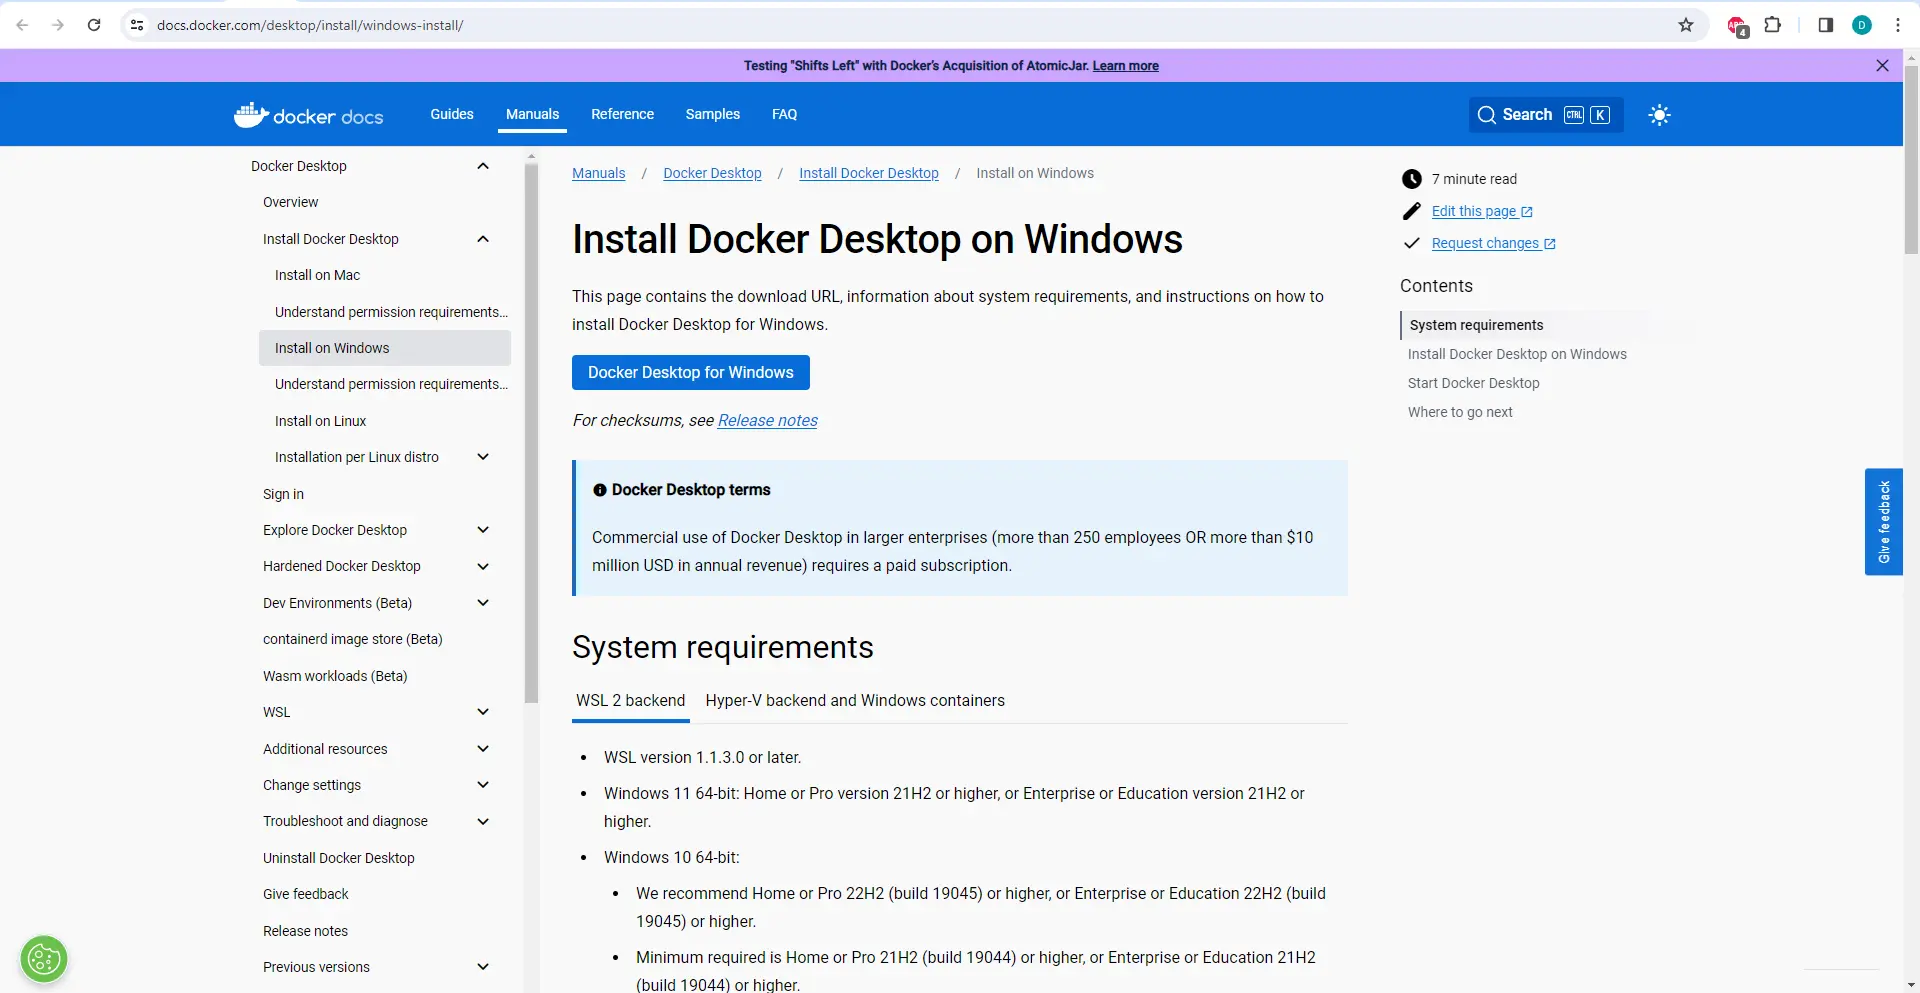Image resolution: width=1920 pixels, height=993 pixels.
Task: Toggle the light/dark theme sun icon
Action: [1659, 115]
